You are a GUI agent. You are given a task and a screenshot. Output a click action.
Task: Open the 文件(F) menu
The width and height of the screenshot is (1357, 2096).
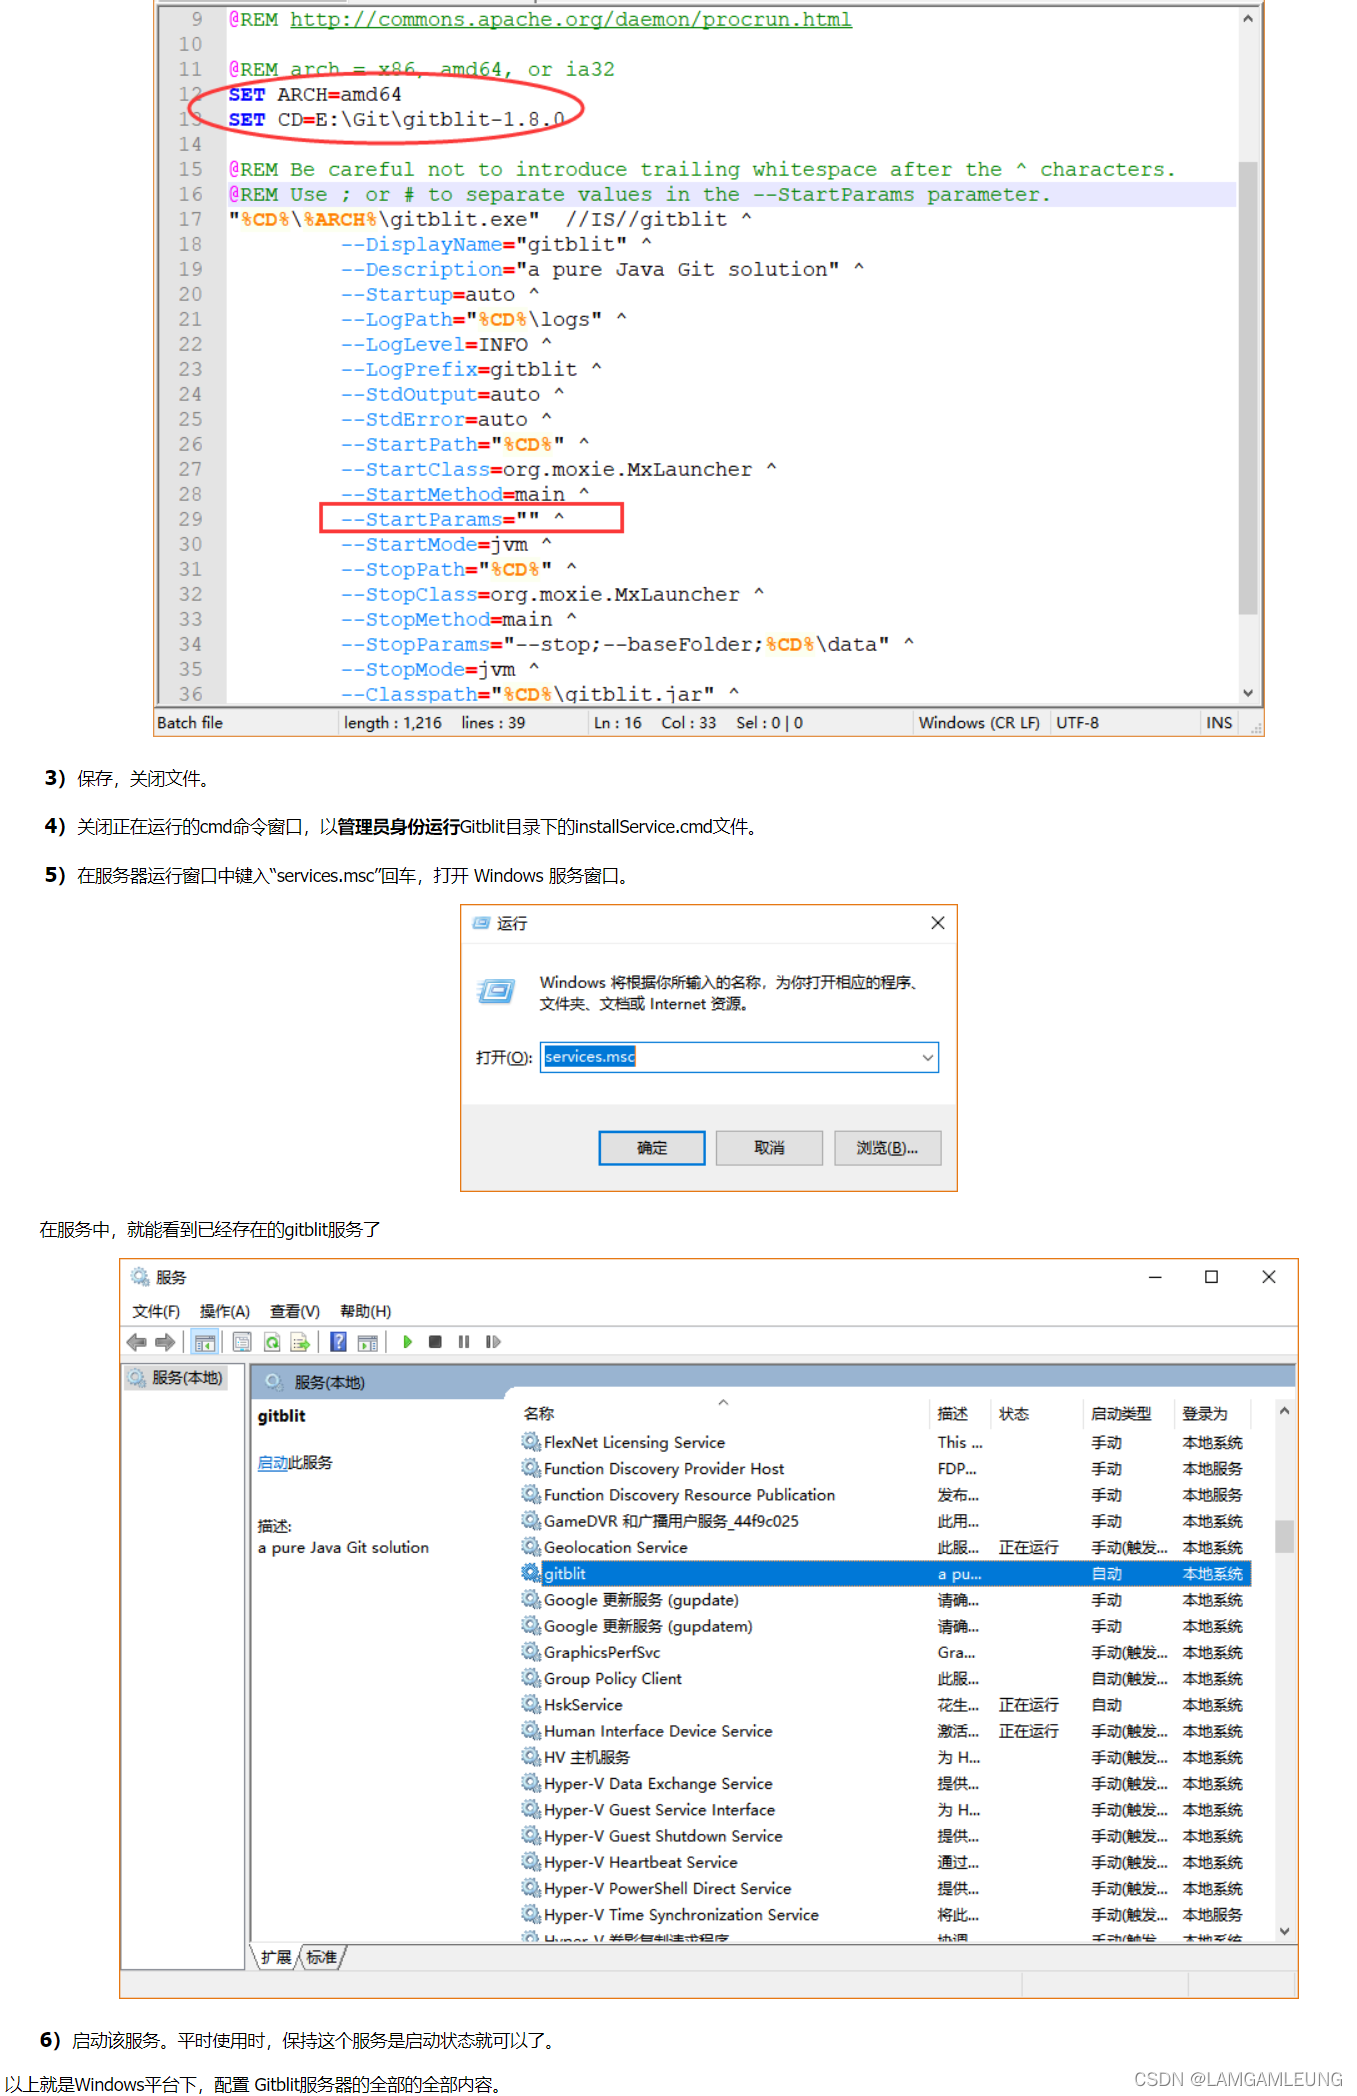[156, 1311]
